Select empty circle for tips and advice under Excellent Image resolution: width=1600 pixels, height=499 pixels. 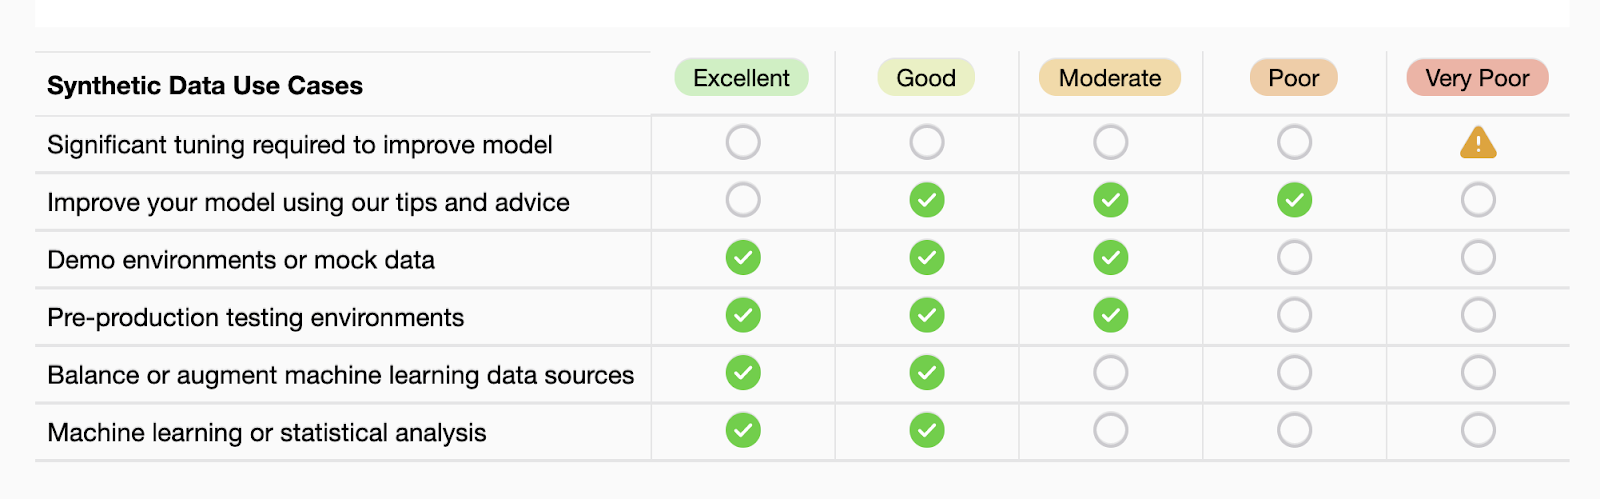(x=743, y=200)
